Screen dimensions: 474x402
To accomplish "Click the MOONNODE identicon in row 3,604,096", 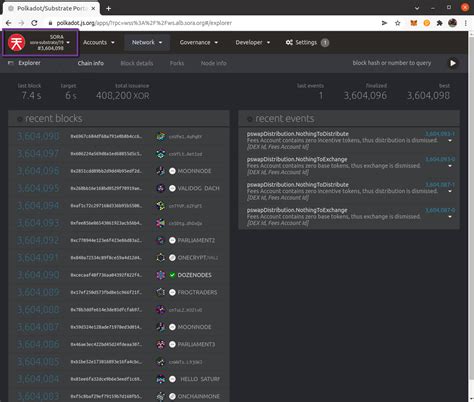I will click(x=161, y=171).
